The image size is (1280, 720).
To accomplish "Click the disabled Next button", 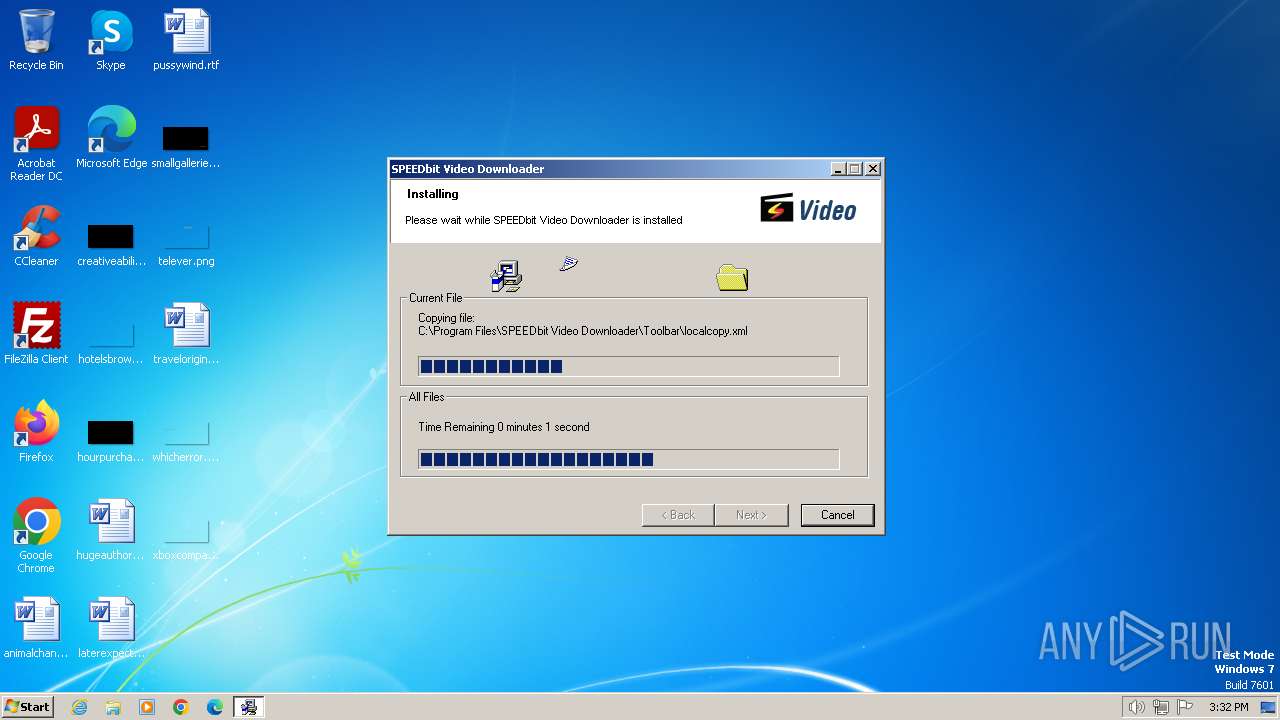I will click(x=751, y=515).
